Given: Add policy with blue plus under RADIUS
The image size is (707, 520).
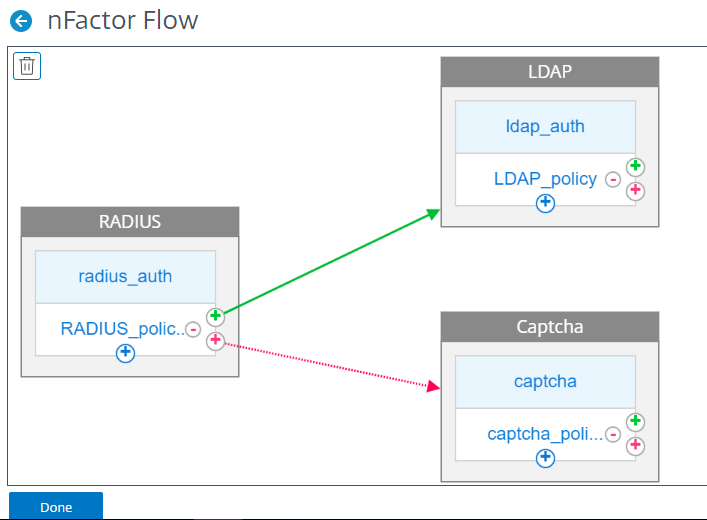Looking at the screenshot, I should tap(125, 353).
